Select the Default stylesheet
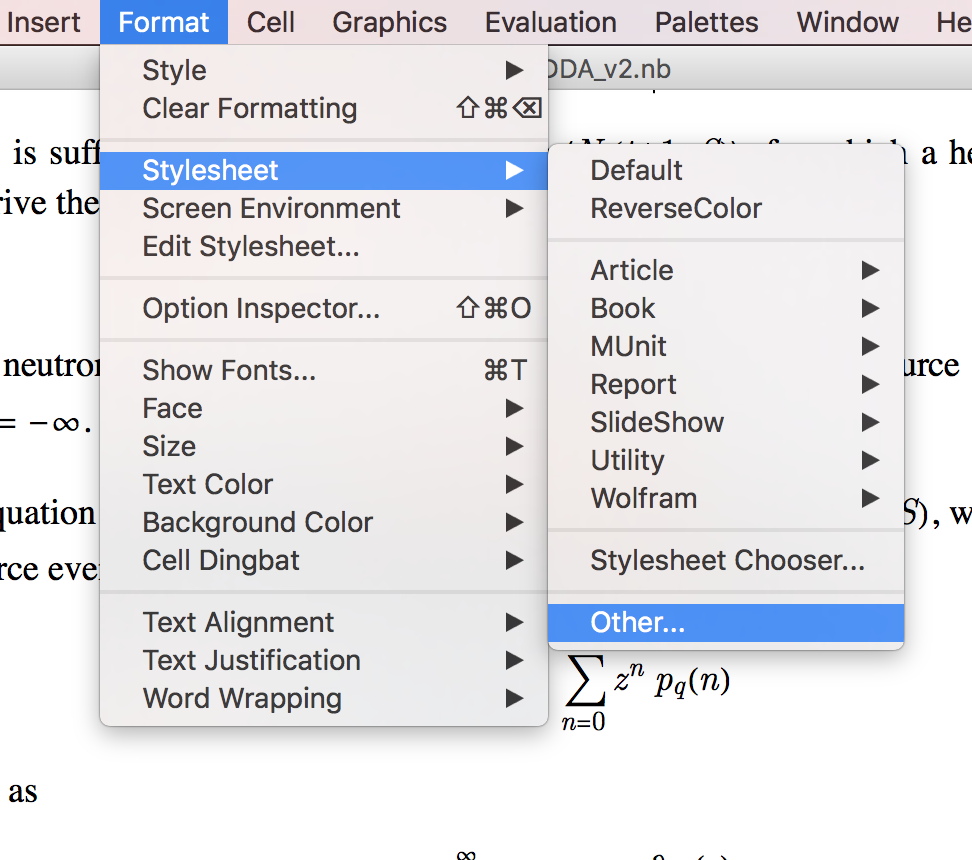 tap(637, 171)
